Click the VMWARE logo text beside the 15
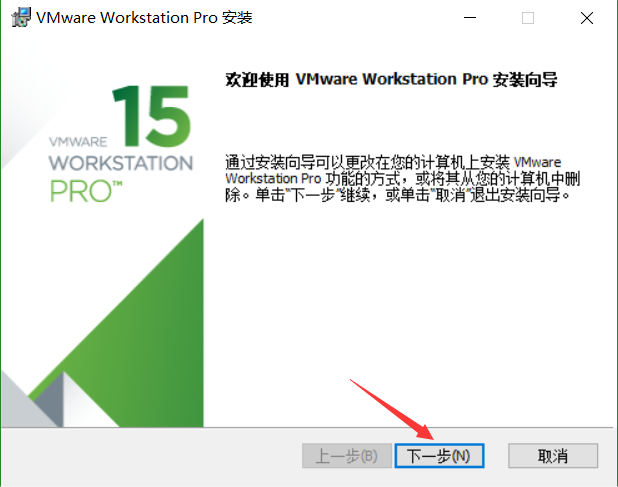 tap(78, 142)
